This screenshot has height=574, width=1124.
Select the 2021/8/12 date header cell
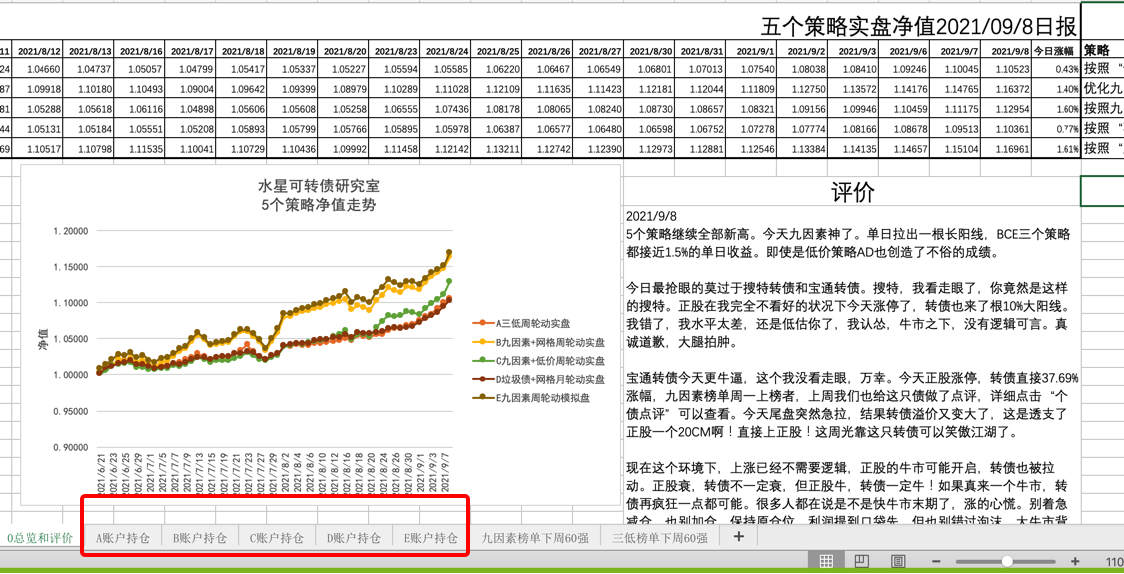click(39, 52)
